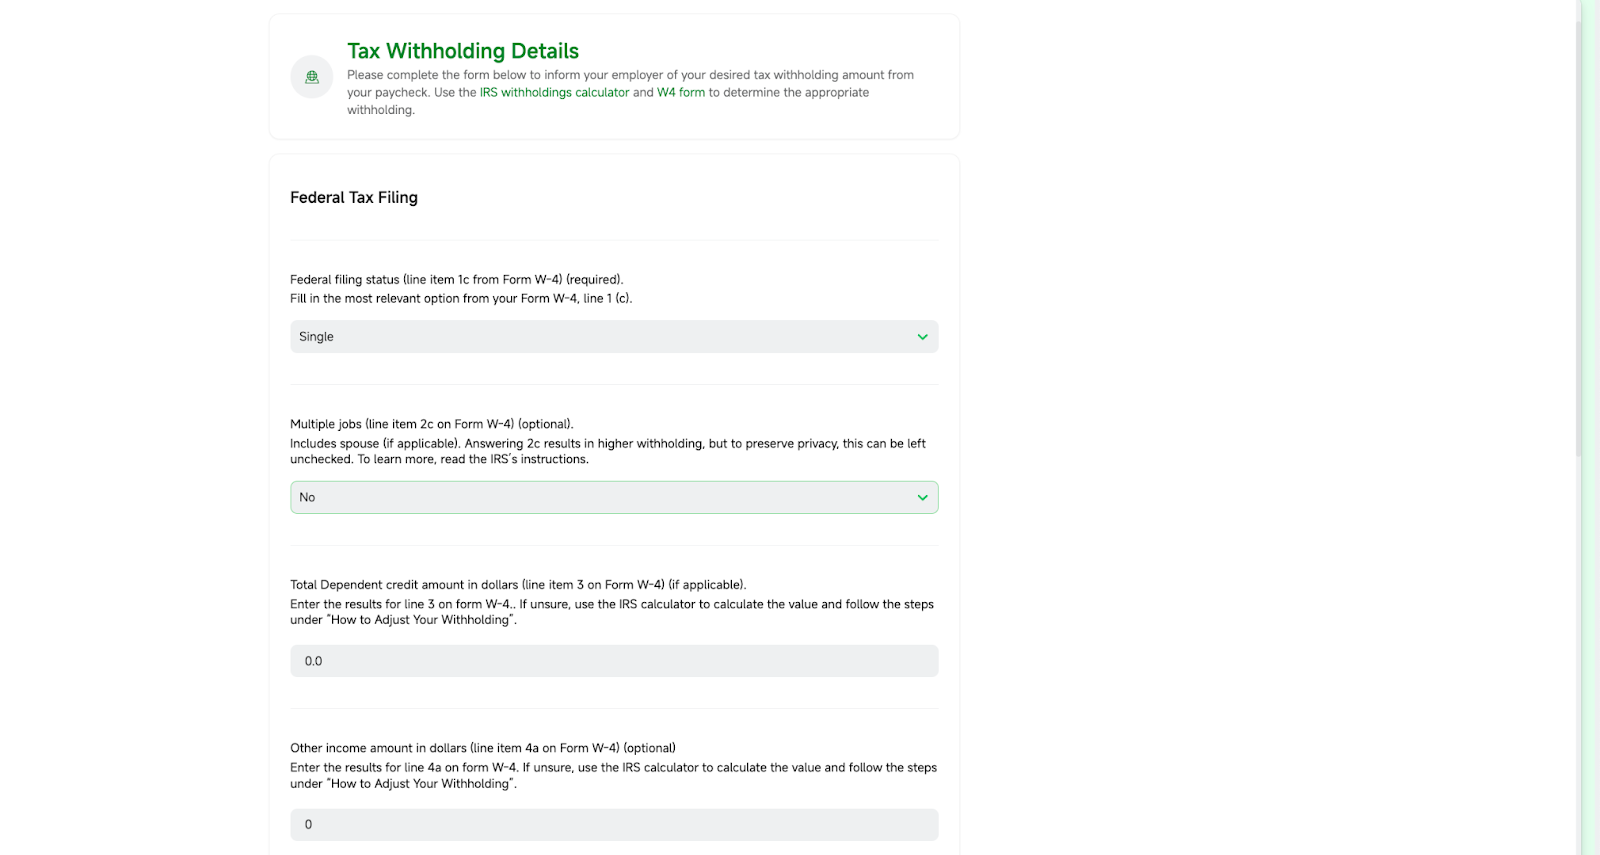
Task: Open the IRS withholdings calculator link
Action: coord(554,92)
